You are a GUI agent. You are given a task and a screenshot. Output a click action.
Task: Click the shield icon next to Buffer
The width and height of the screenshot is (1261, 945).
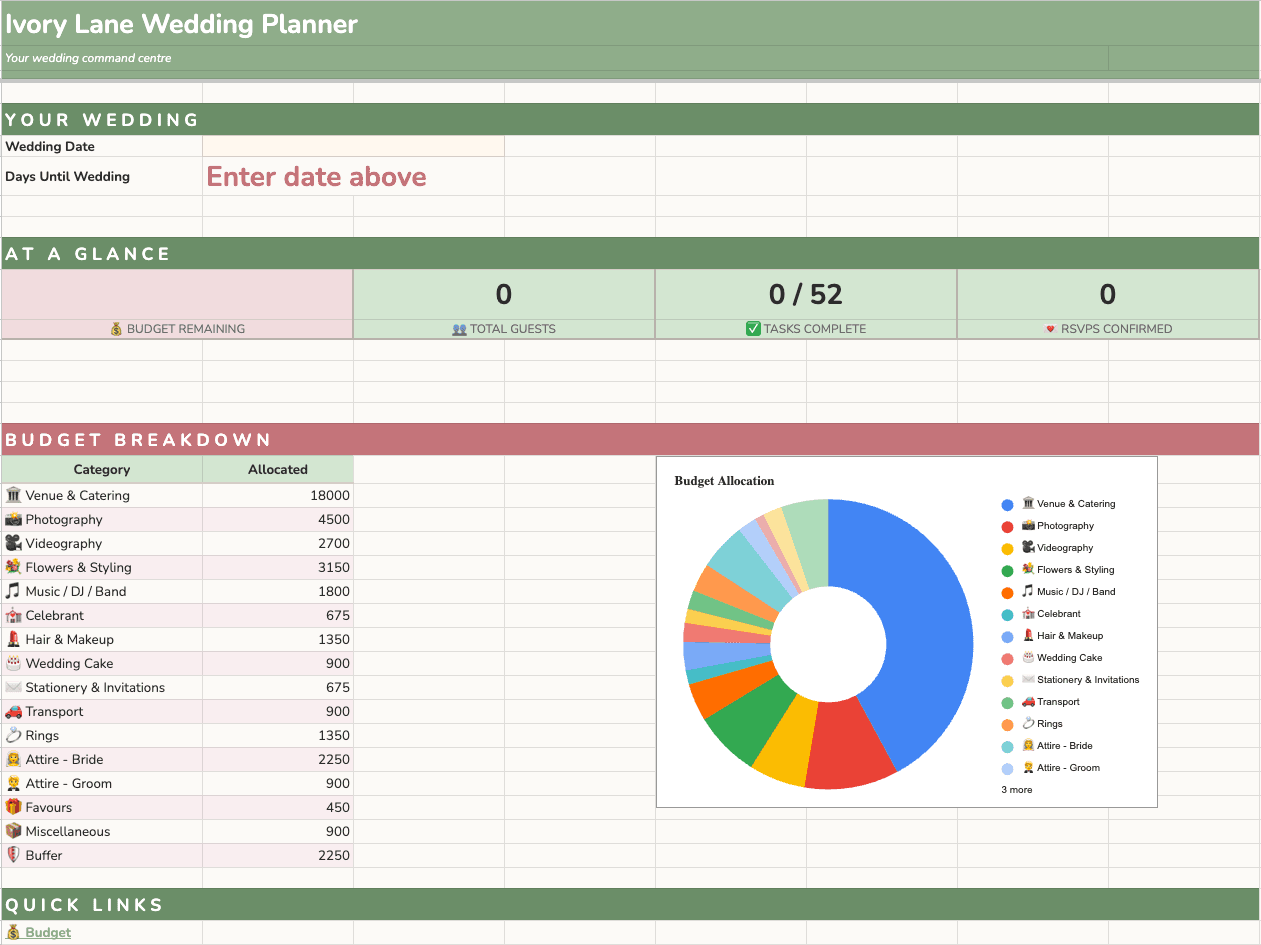12,855
